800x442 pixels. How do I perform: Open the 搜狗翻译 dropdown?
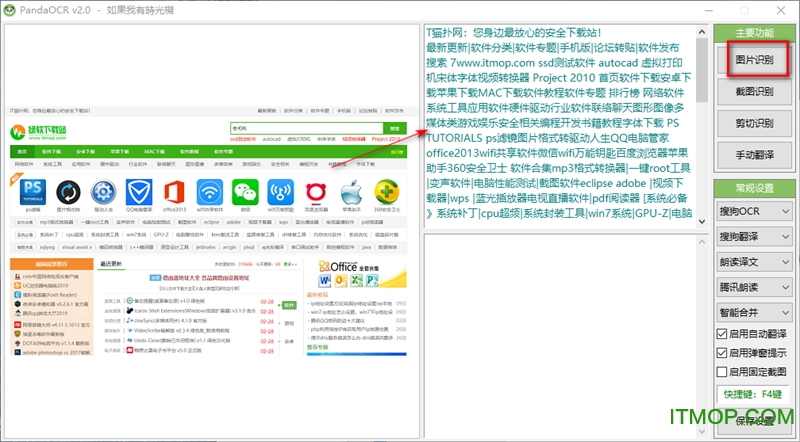pyautogui.click(x=755, y=236)
